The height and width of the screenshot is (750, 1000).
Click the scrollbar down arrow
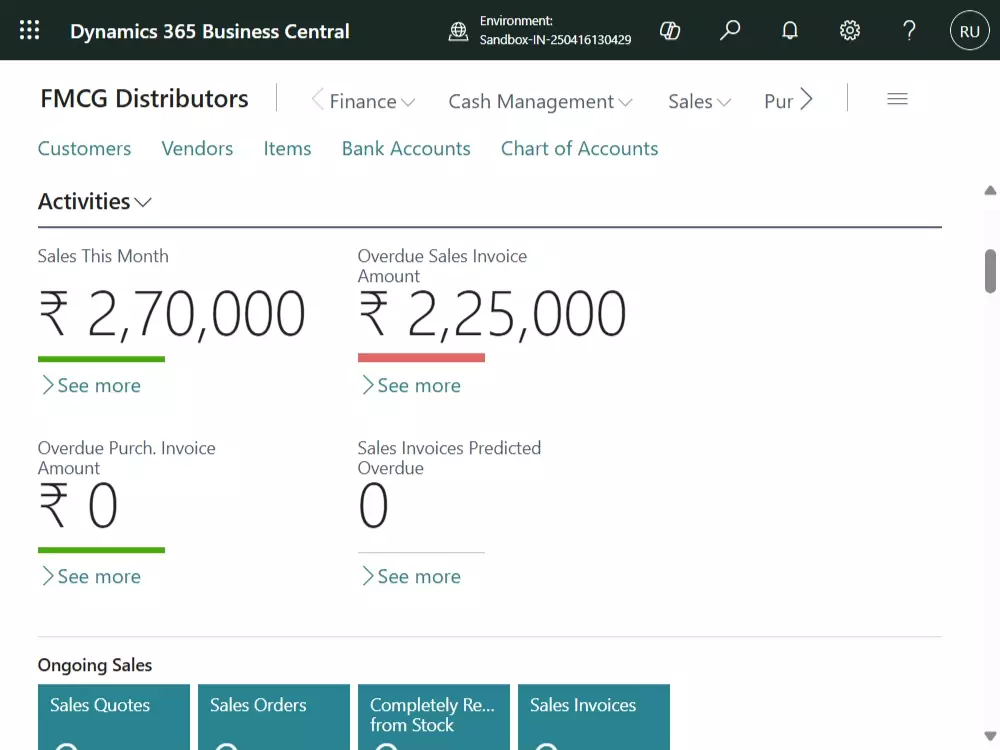pyautogui.click(x=990, y=735)
